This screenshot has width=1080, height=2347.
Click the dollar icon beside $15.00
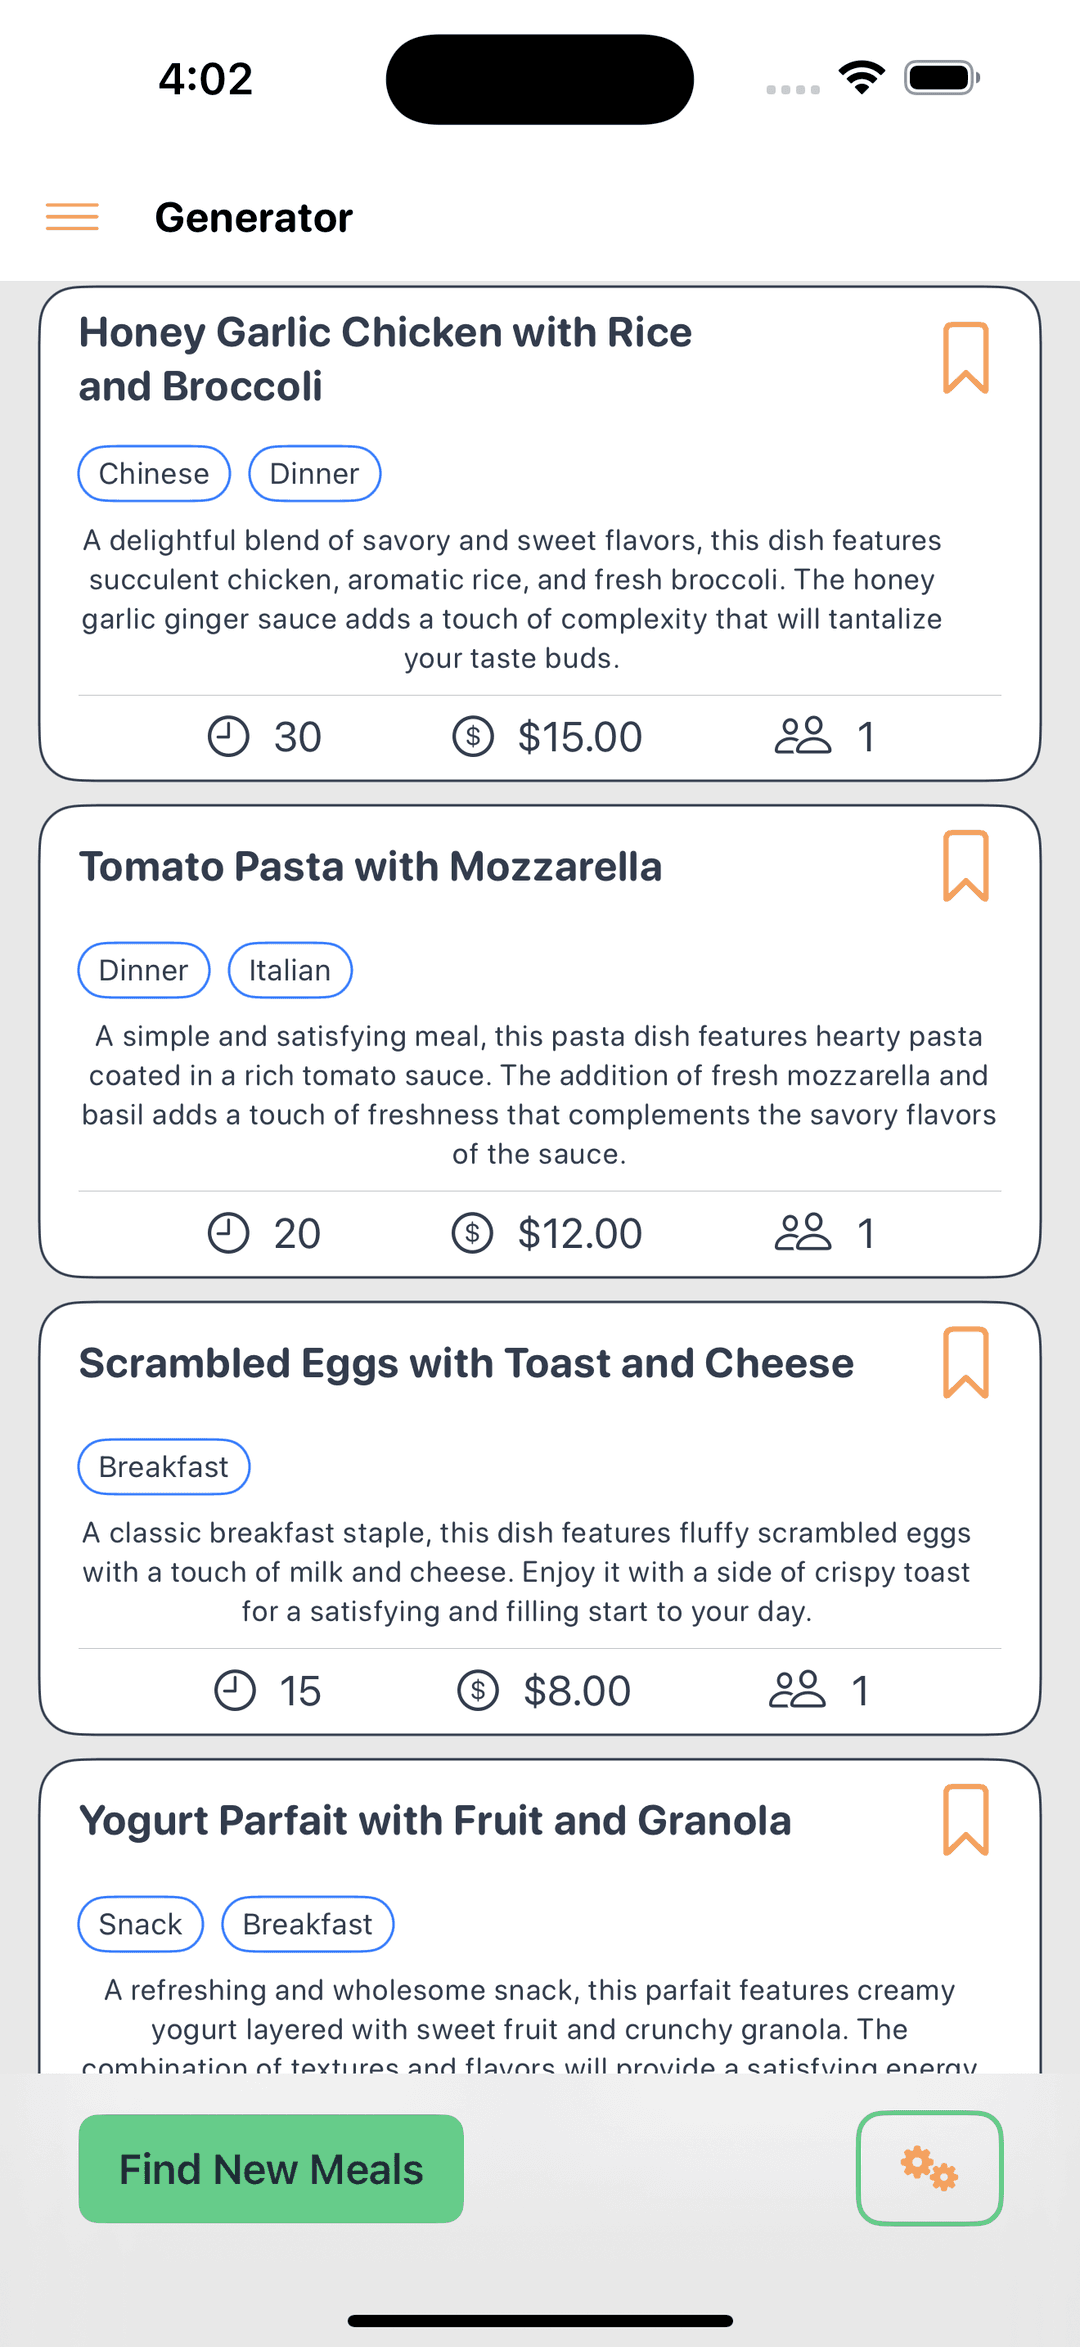pyautogui.click(x=473, y=737)
